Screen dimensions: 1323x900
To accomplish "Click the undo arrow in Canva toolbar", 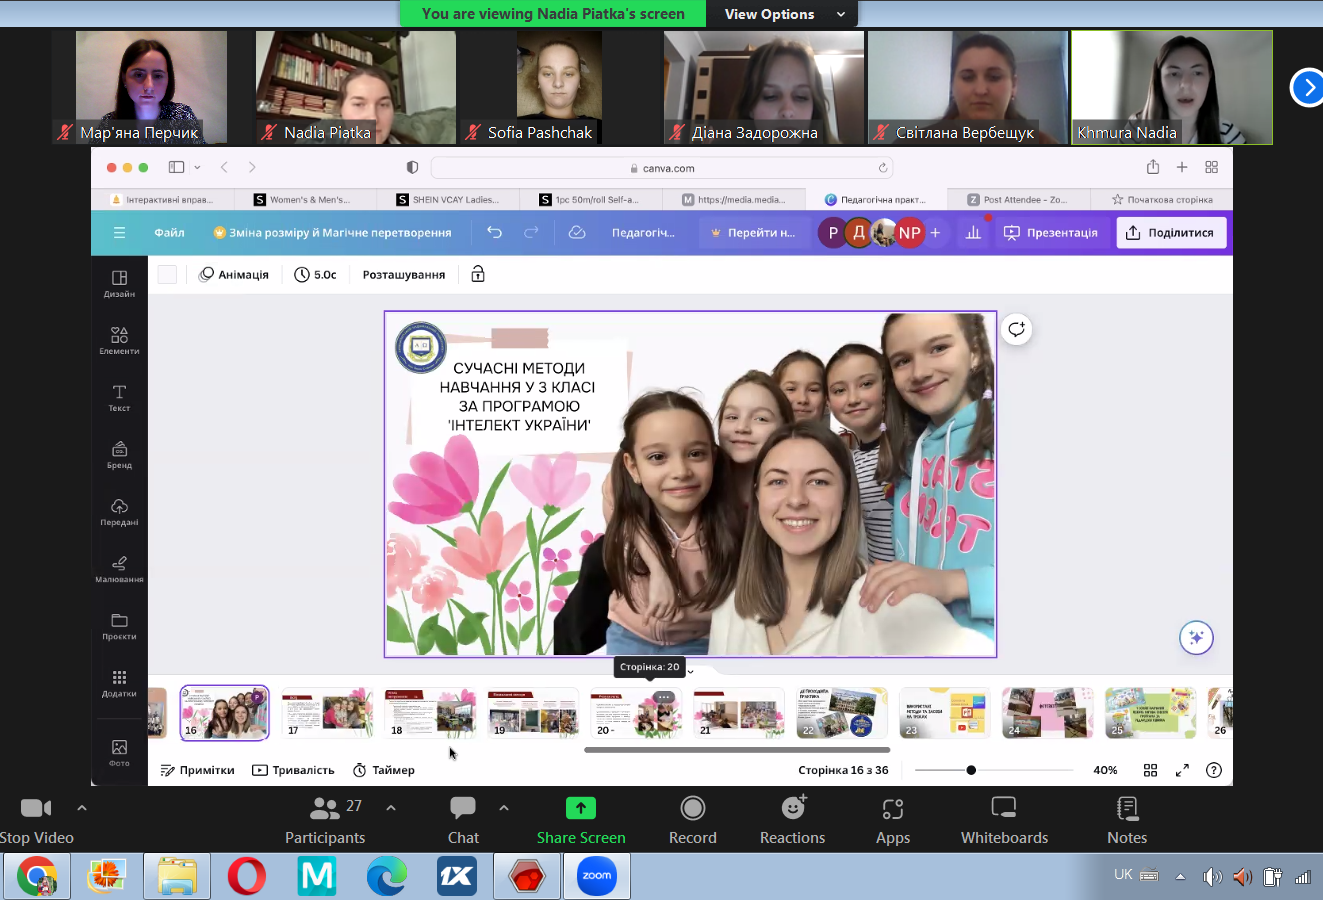I will point(494,232).
